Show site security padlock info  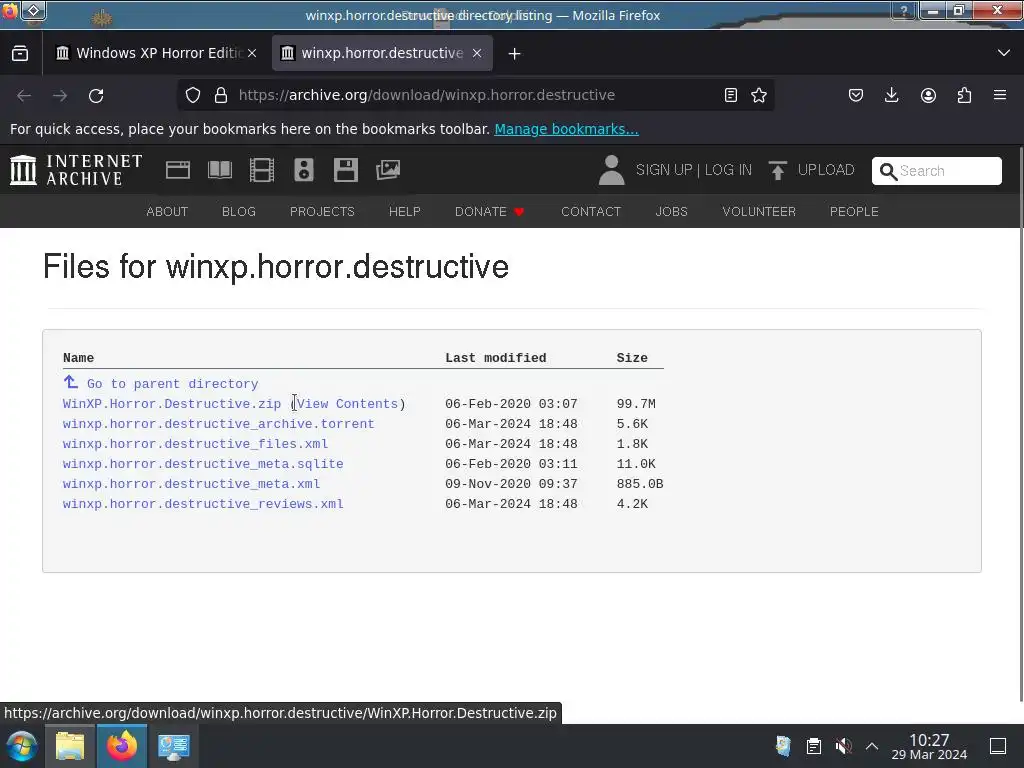[x=221, y=95]
